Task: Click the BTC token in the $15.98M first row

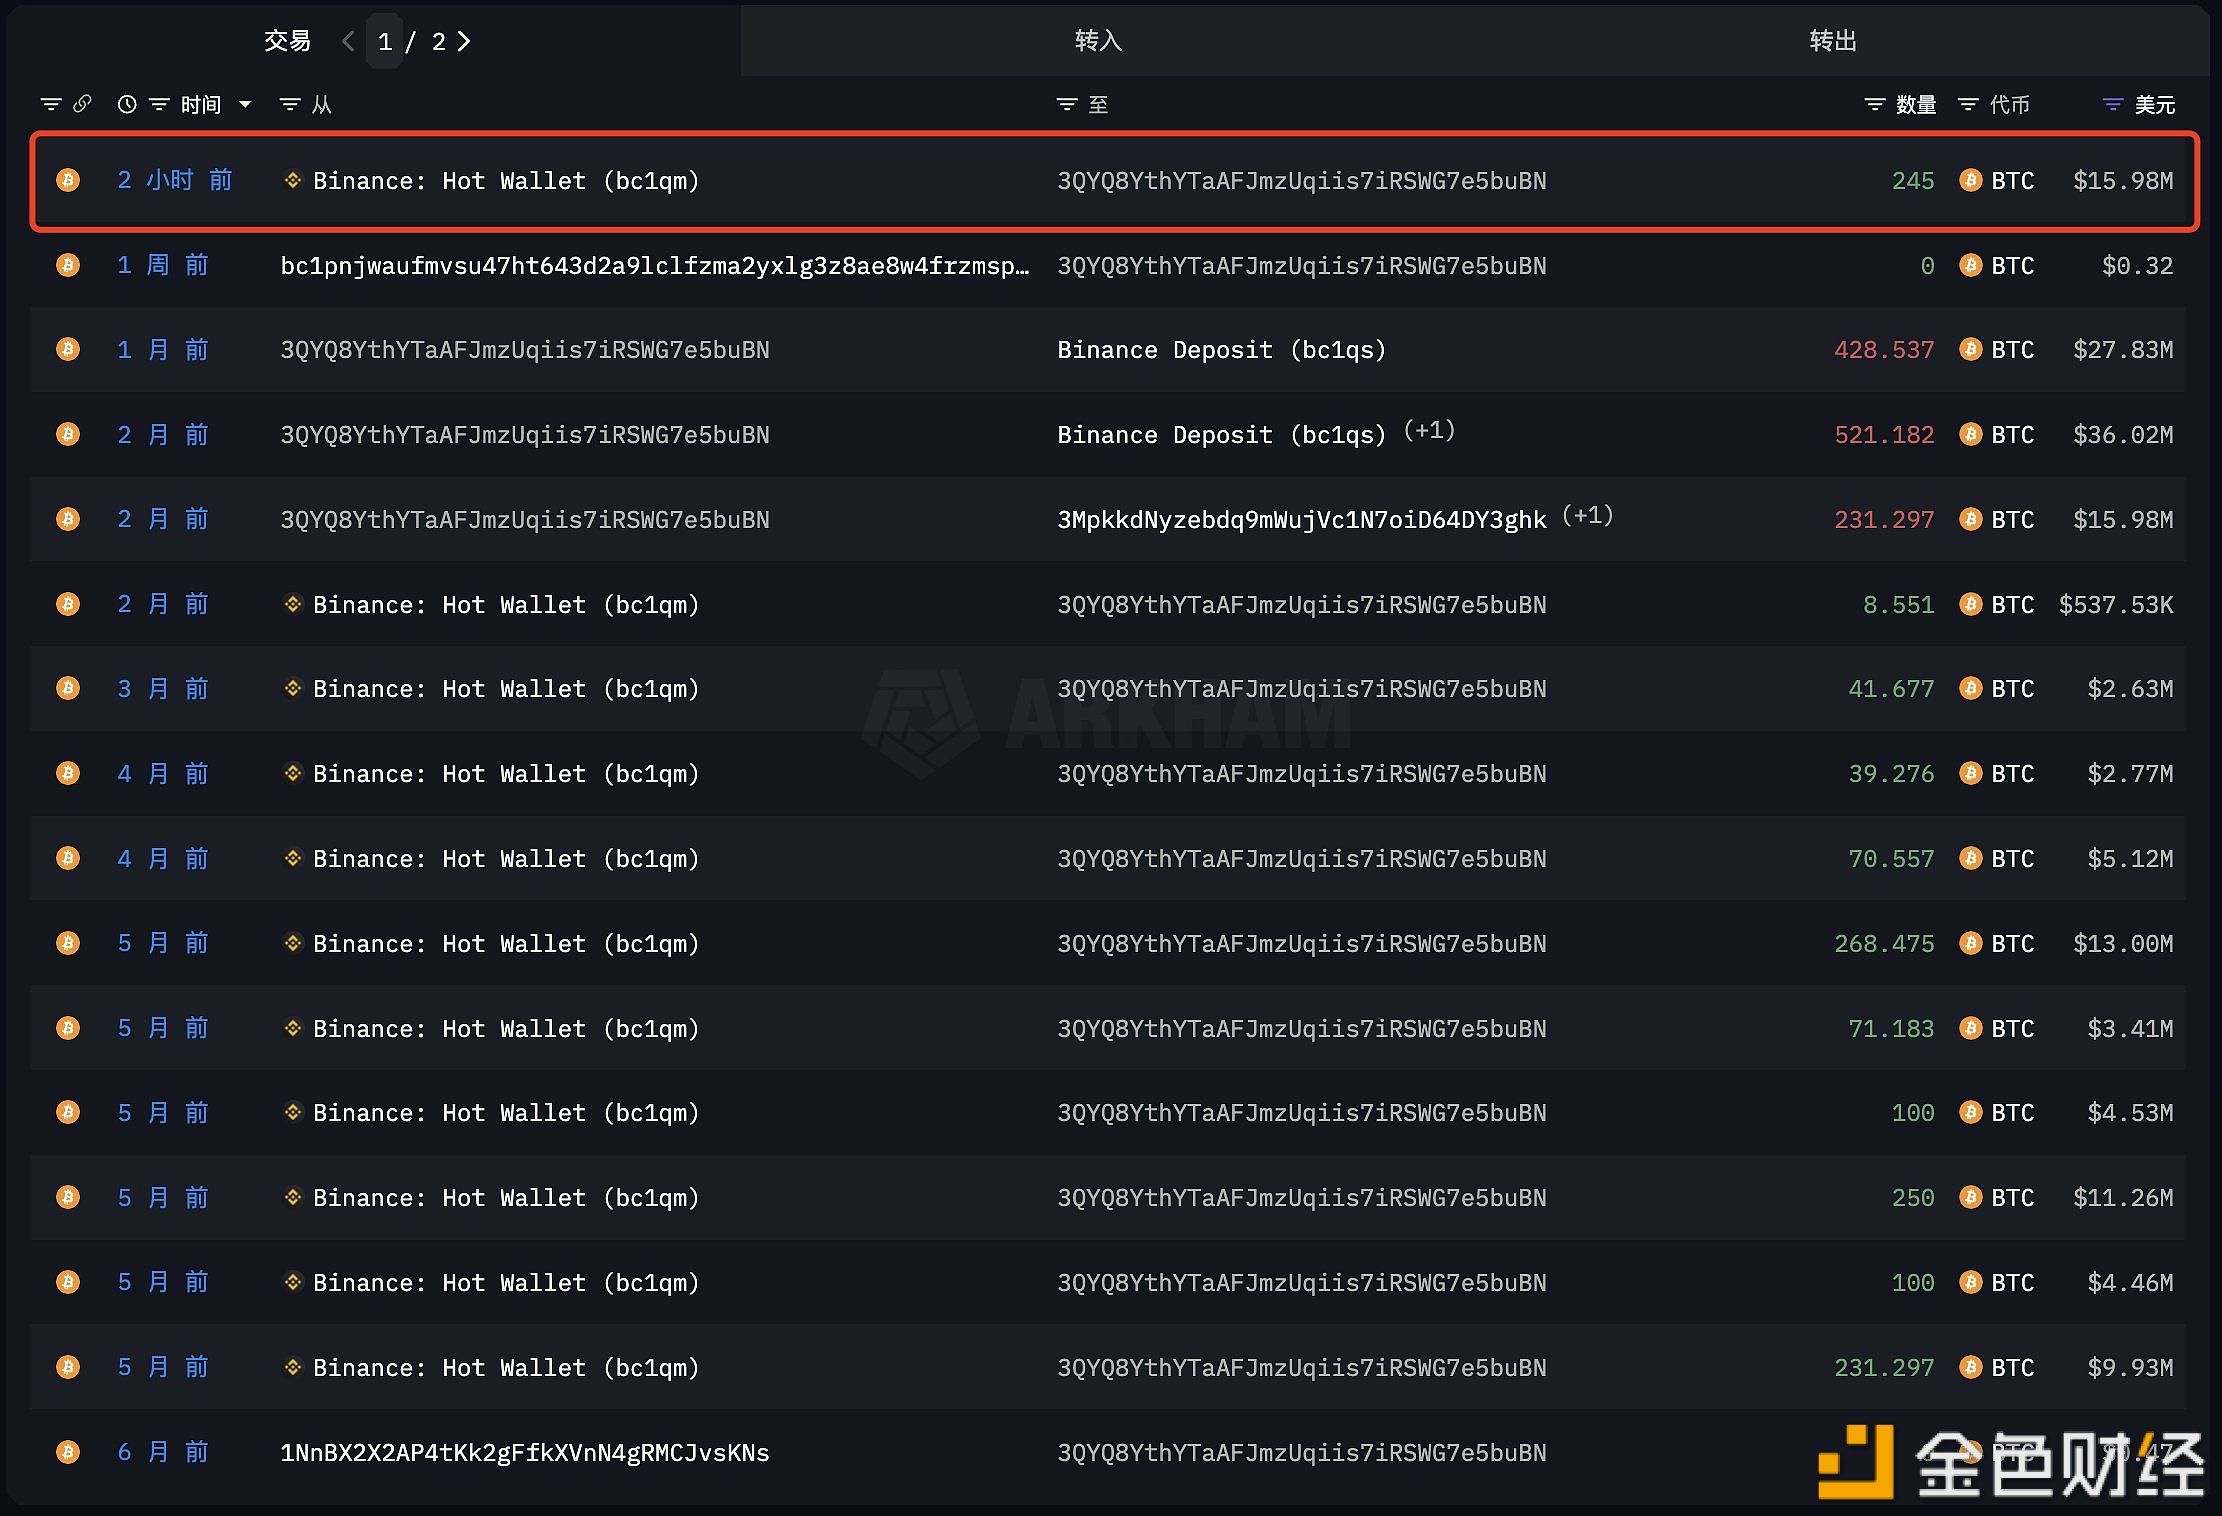Action: click(2012, 181)
